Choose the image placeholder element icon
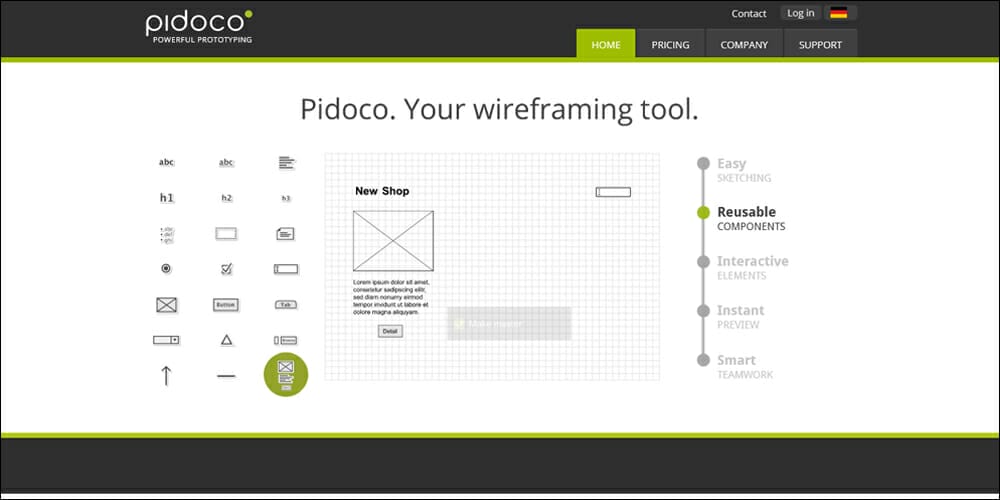 tap(166, 305)
